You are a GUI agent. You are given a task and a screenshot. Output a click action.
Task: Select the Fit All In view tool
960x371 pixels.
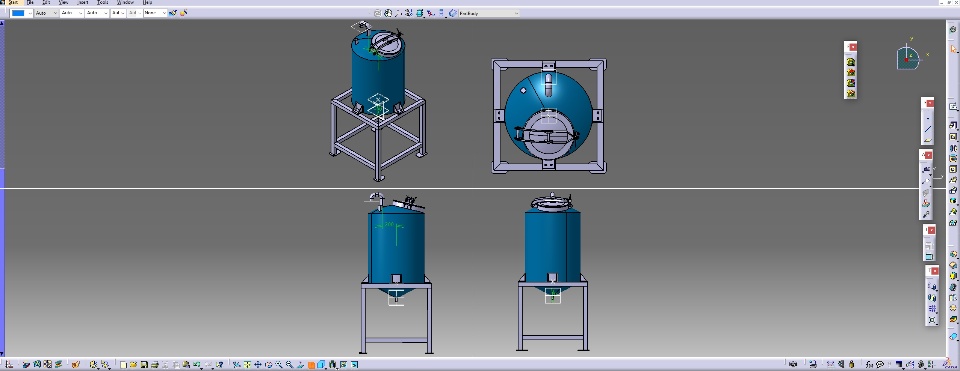246,365
